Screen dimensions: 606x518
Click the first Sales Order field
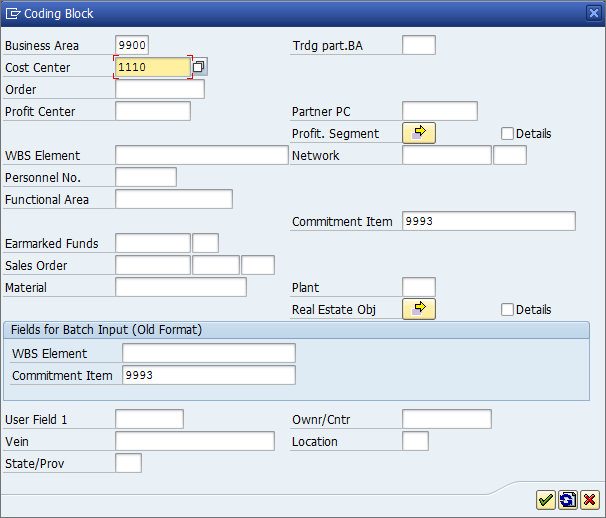coord(153,266)
